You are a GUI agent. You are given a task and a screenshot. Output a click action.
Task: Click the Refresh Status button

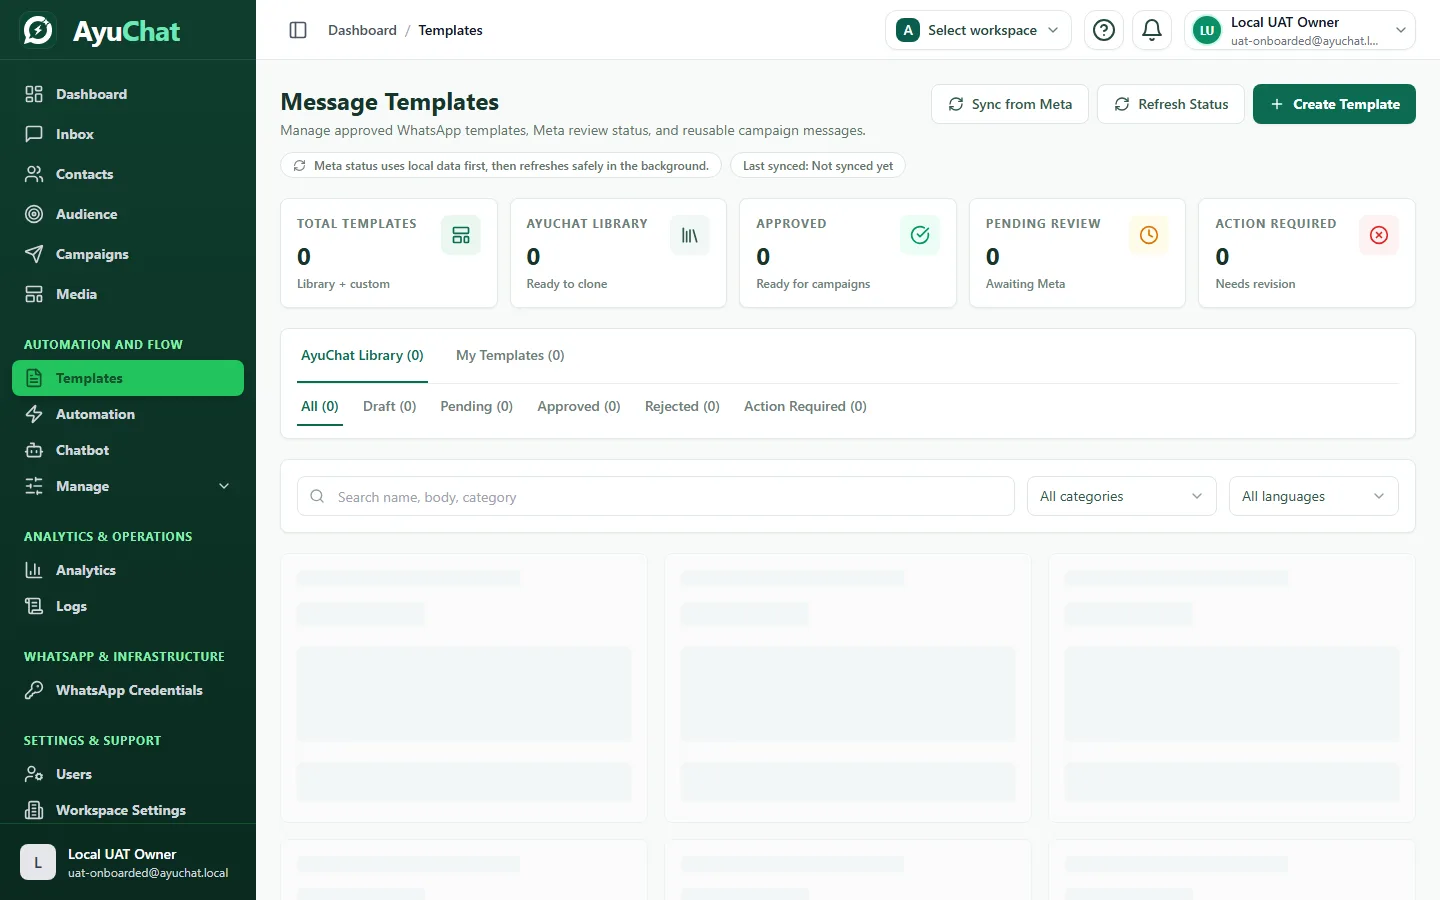pos(1171,104)
